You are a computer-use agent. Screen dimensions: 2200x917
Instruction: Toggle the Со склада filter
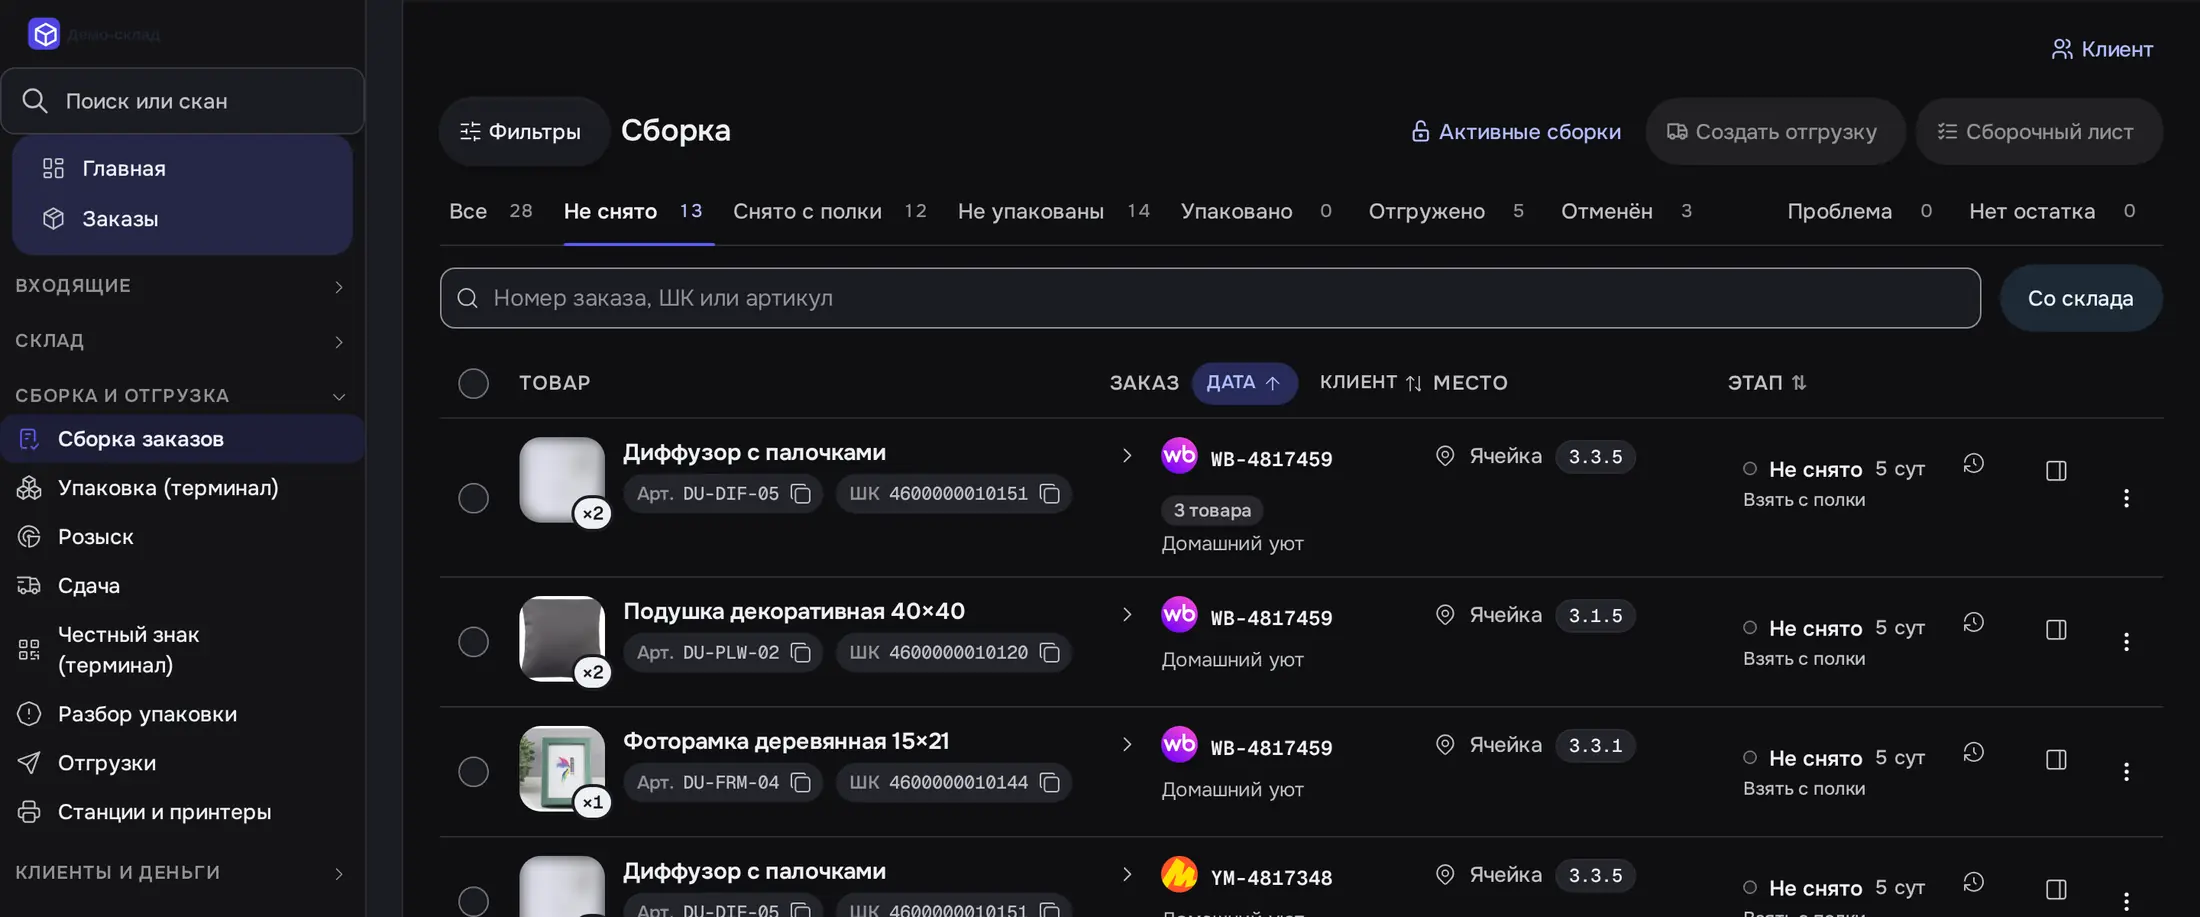2080,298
